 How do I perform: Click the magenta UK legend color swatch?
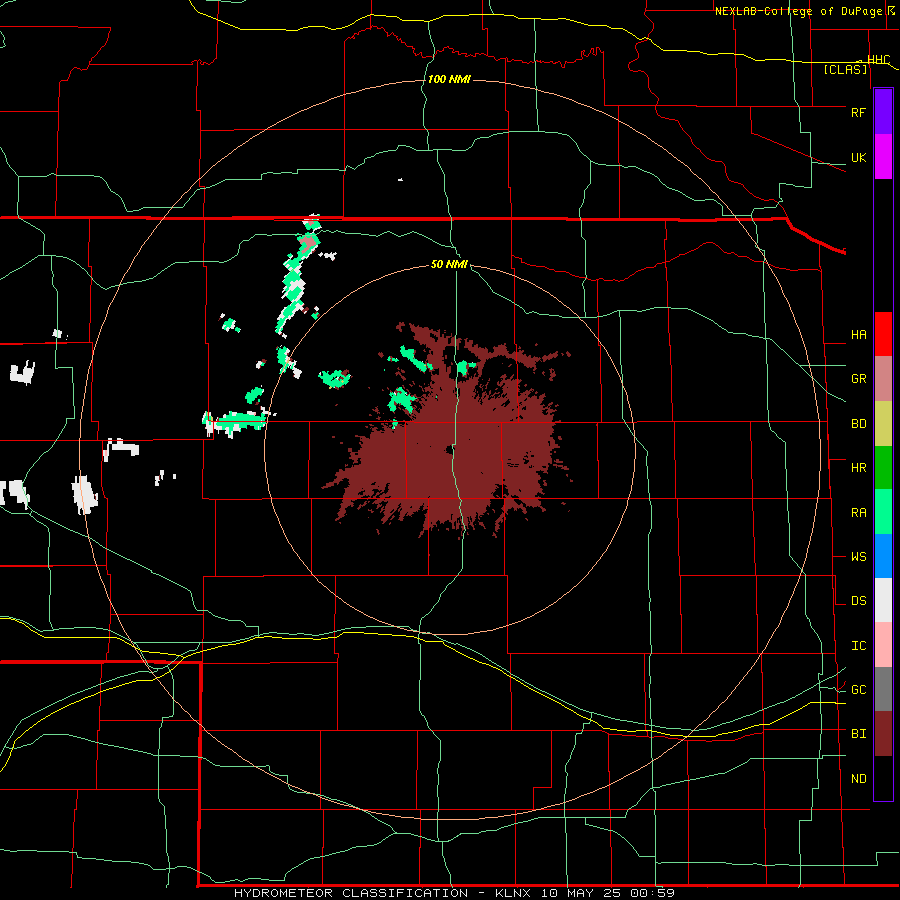[883, 157]
